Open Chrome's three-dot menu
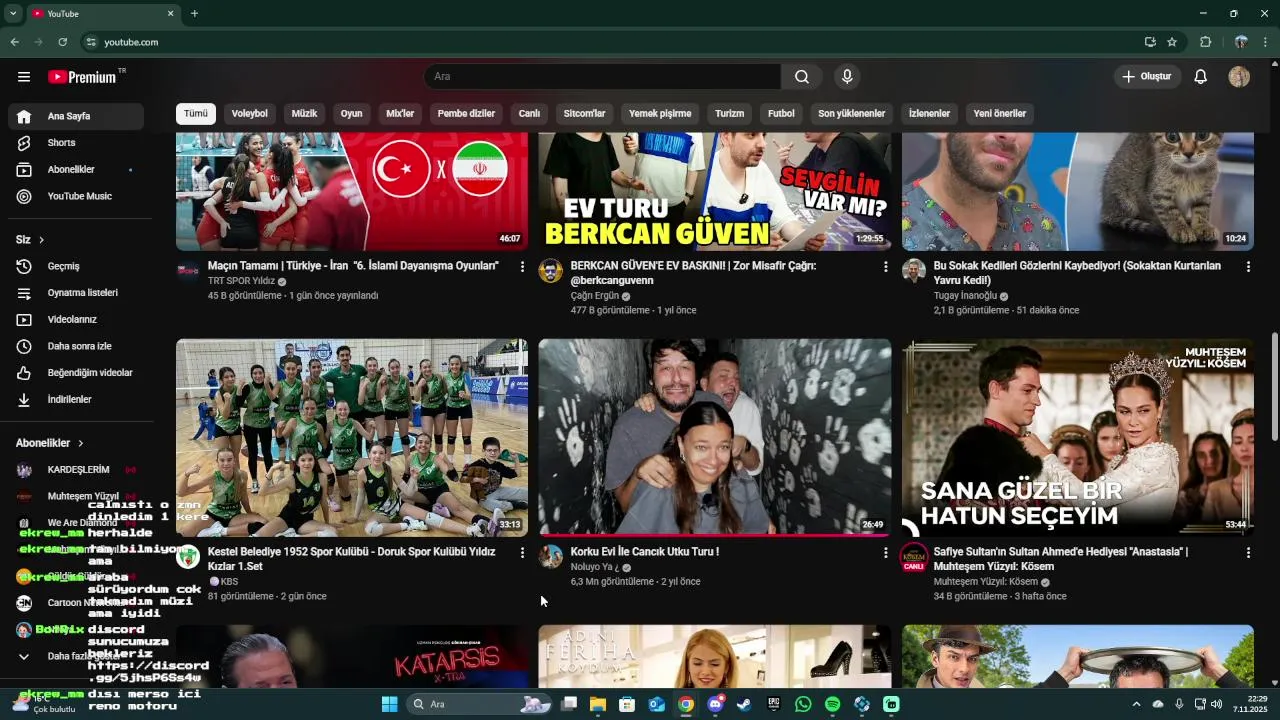This screenshot has width=1280, height=720. (x=1266, y=42)
